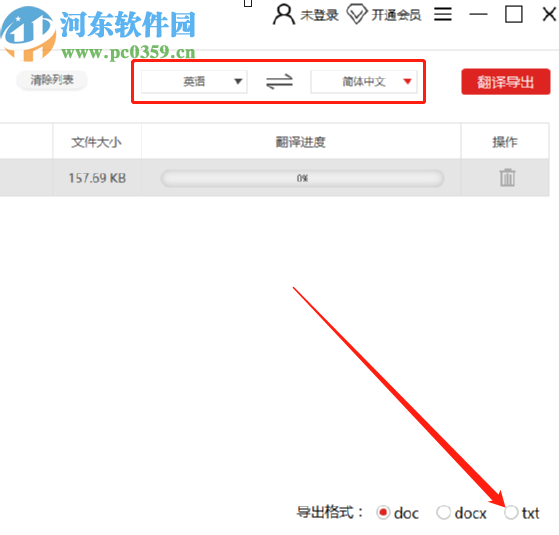Click the 0% translation progress bar

coord(302,178)
